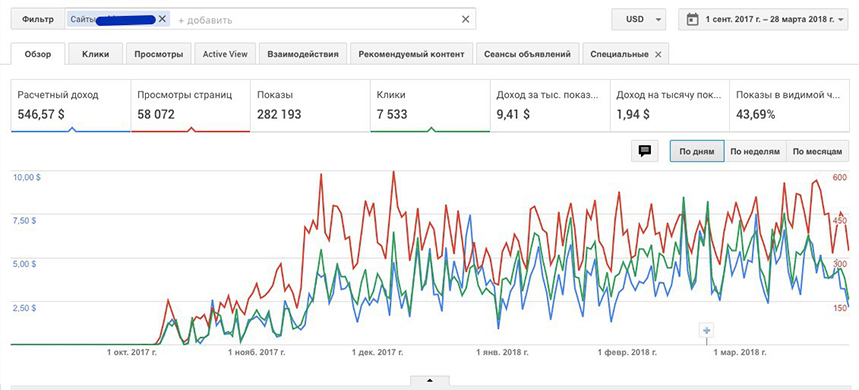The height and width of the screenshot is (390, 859).
Task: Collapse the chart using bottom arrow handle
Action: (430, 380)
